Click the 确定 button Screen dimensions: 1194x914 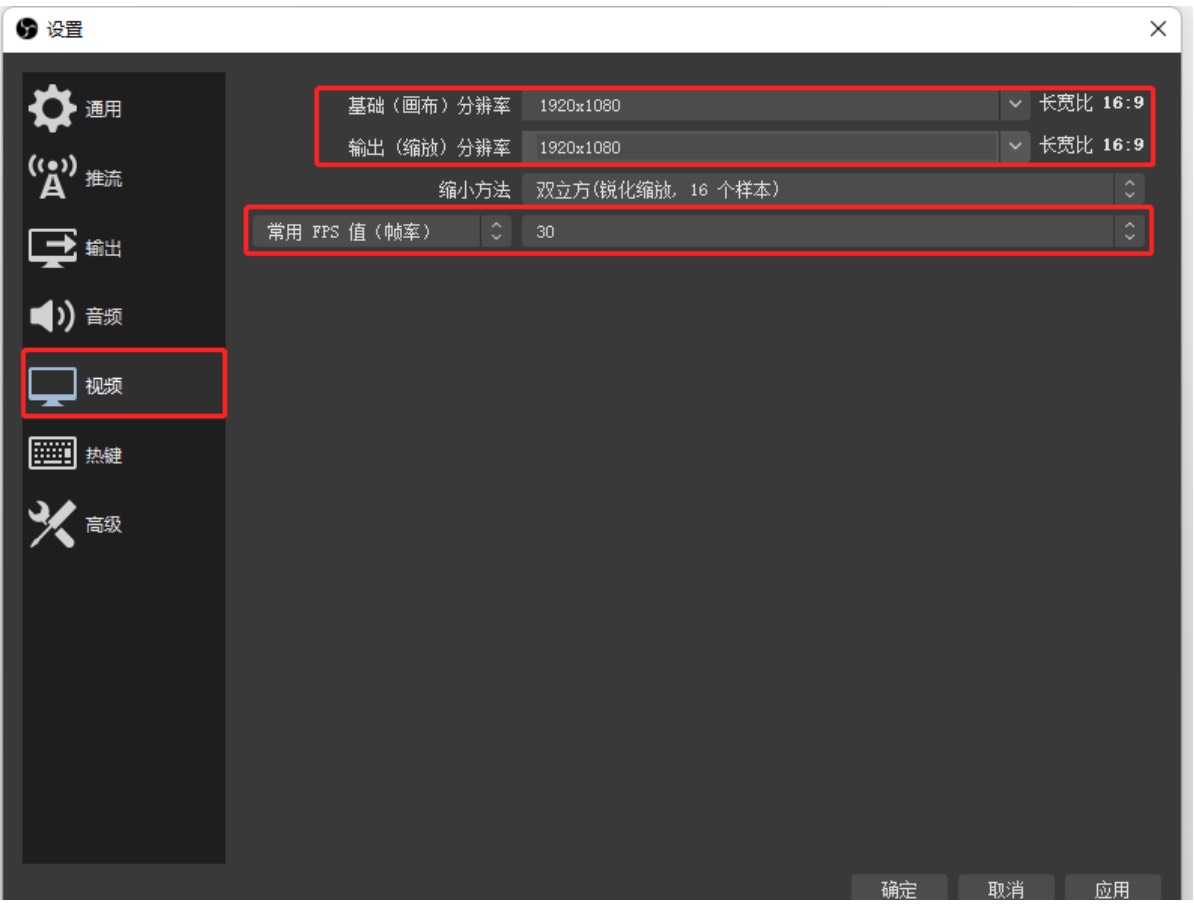(899, 889)
